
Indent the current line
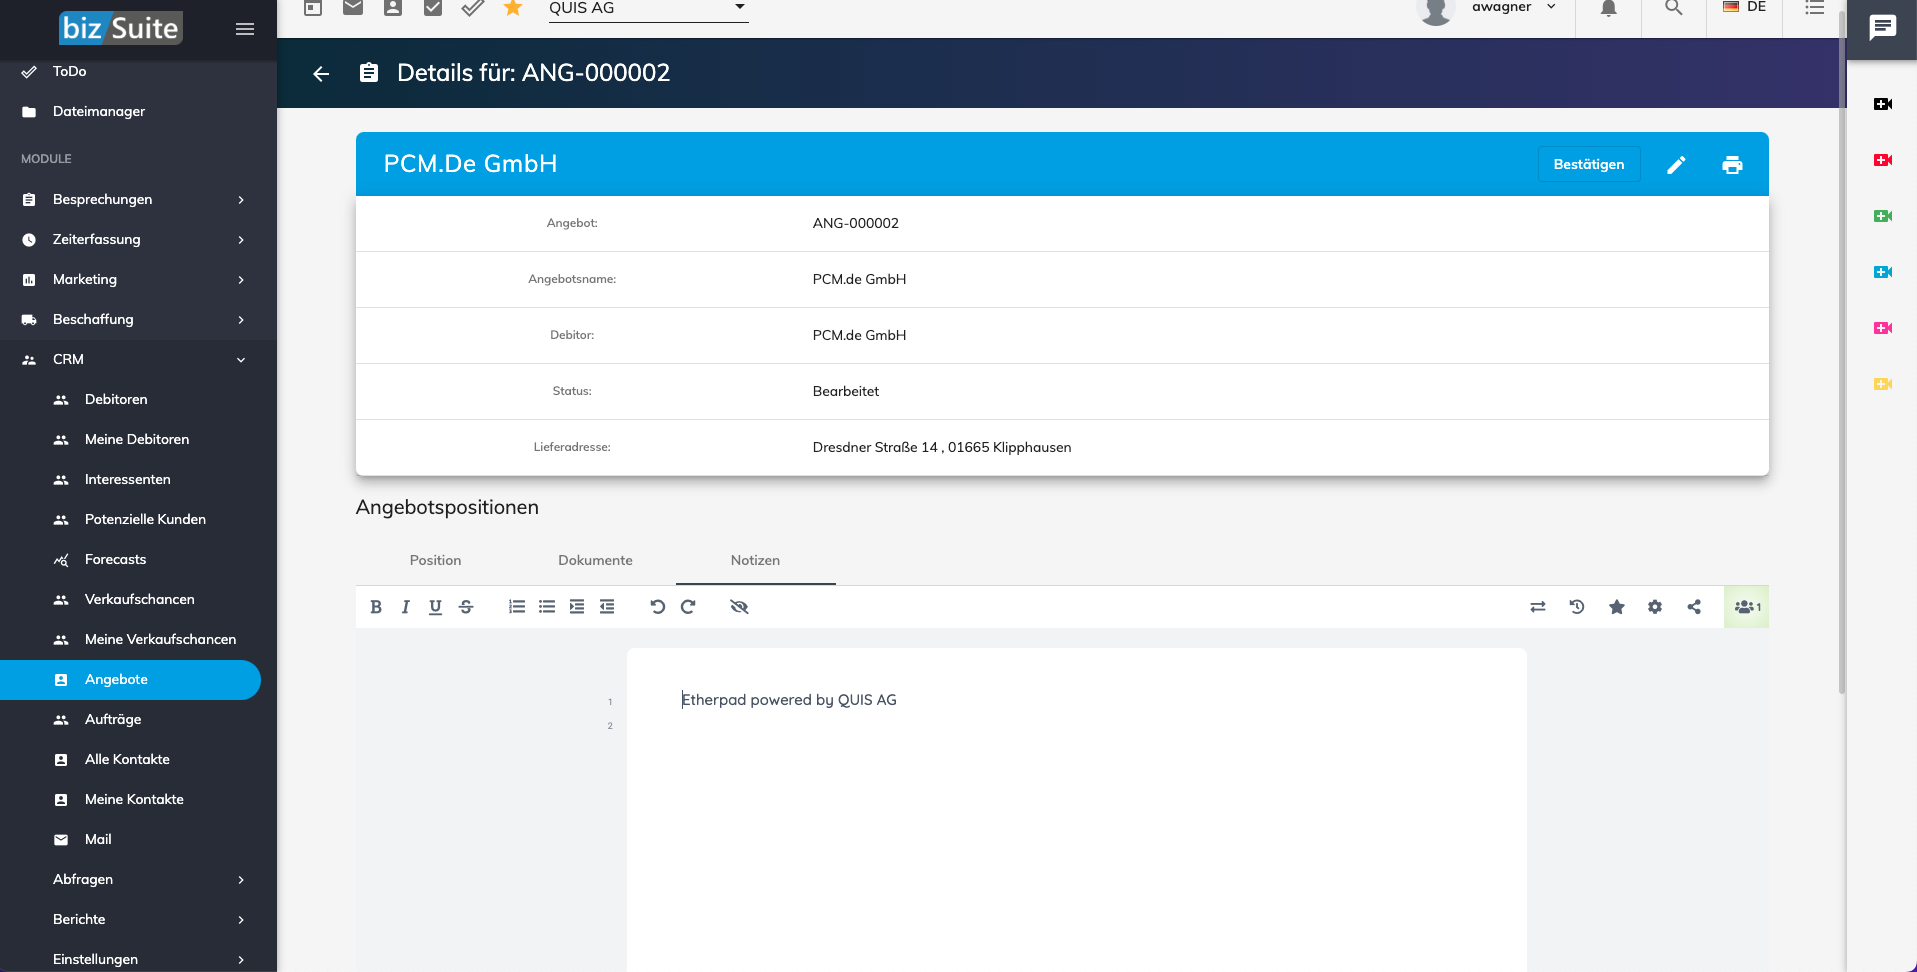(577, 607)
